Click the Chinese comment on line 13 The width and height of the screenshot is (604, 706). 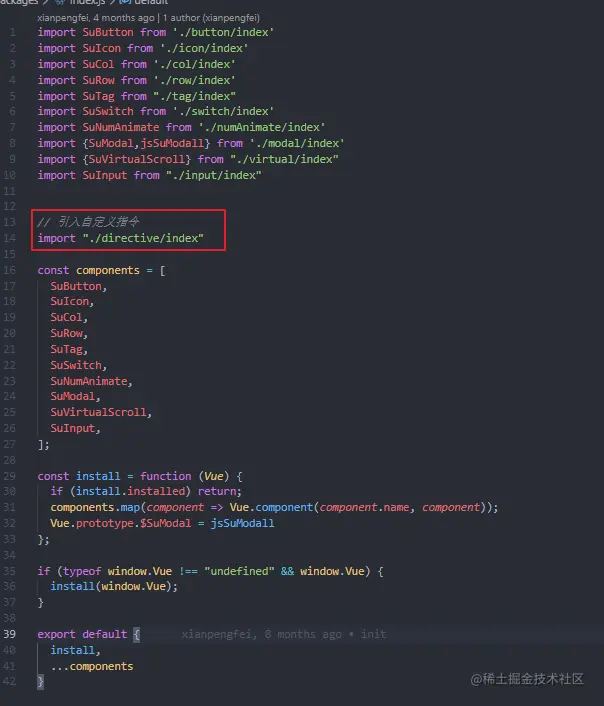88,222
